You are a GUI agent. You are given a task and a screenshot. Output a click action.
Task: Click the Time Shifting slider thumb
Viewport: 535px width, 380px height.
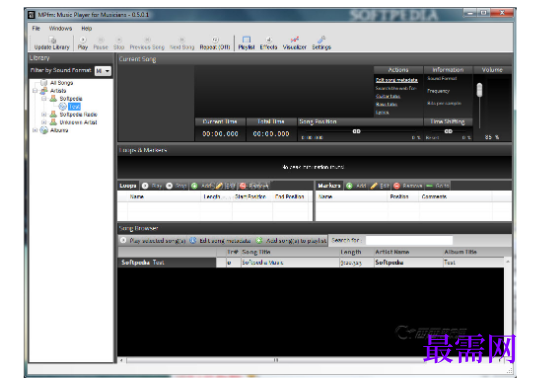(x=448, y=131)
